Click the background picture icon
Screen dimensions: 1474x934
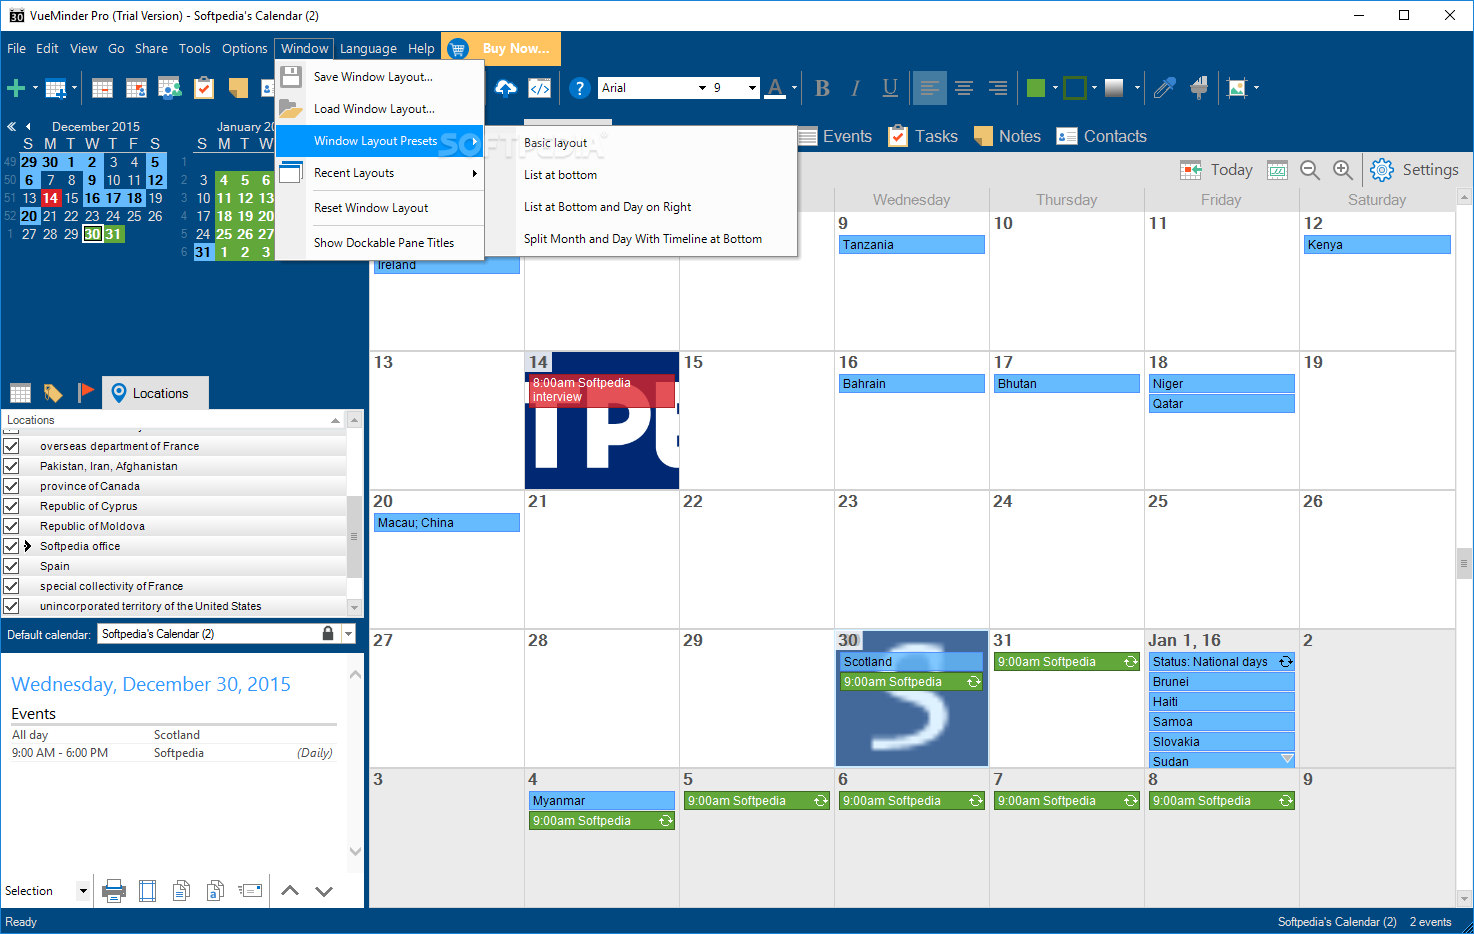[1237, 88]
